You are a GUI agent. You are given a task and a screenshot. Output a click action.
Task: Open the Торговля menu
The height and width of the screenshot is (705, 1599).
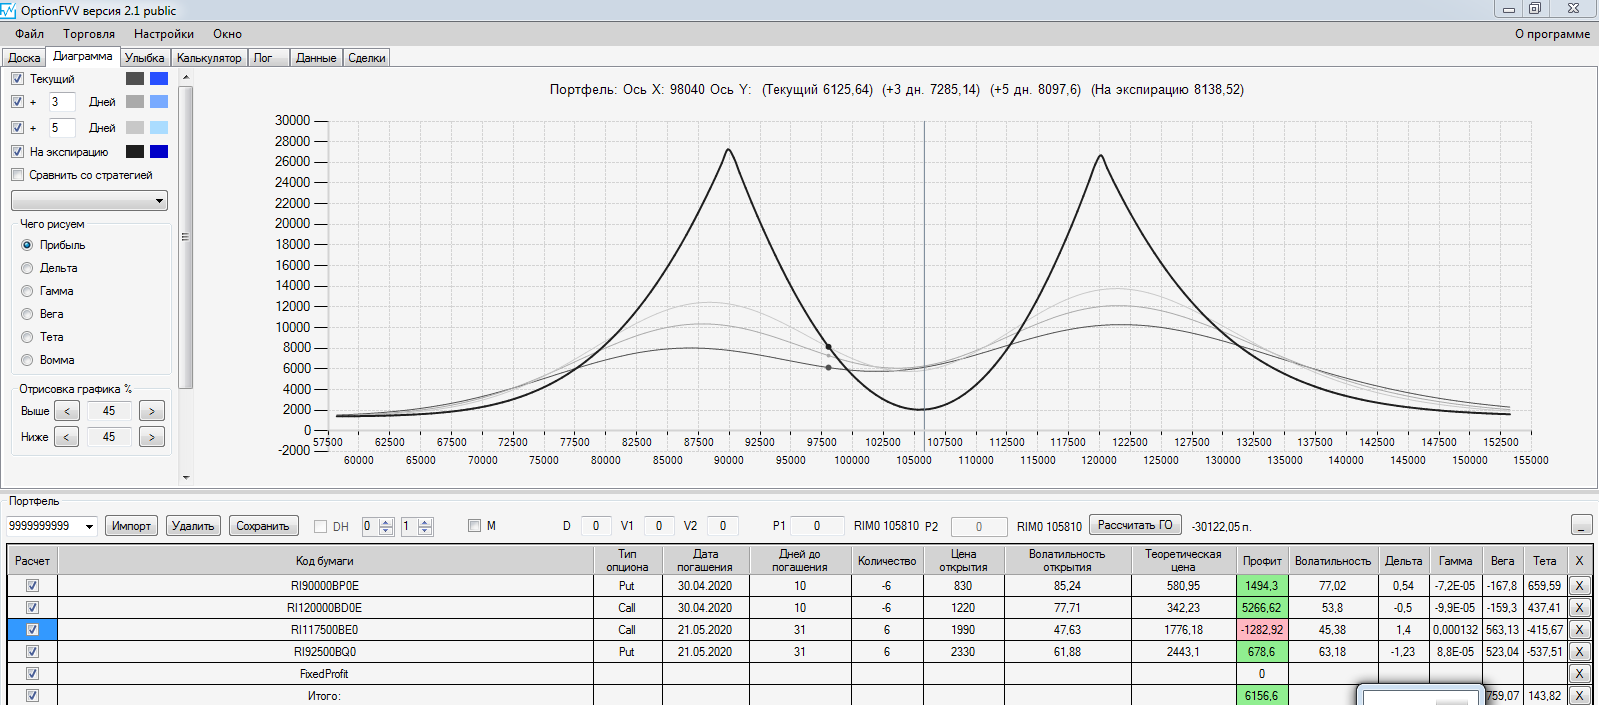(x=89, y=34)
